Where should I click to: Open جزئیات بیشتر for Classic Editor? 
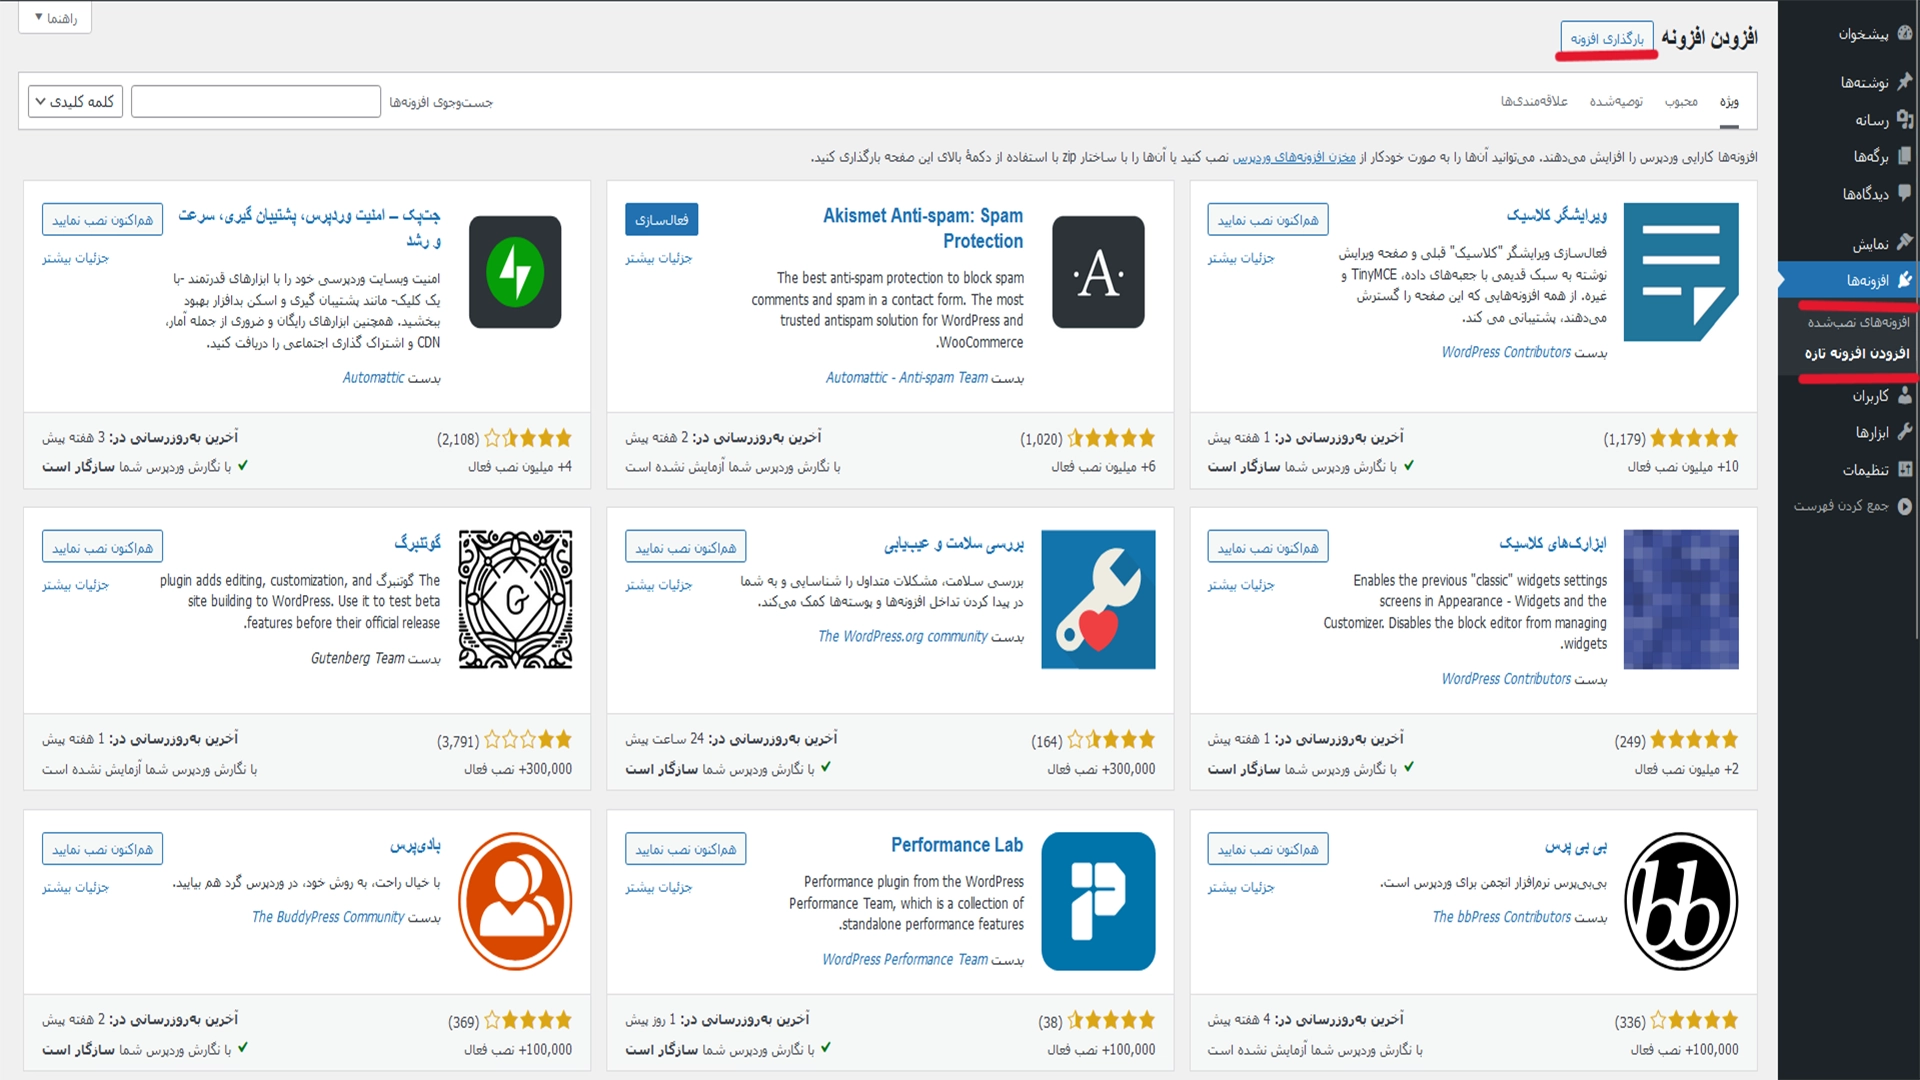1241,258
